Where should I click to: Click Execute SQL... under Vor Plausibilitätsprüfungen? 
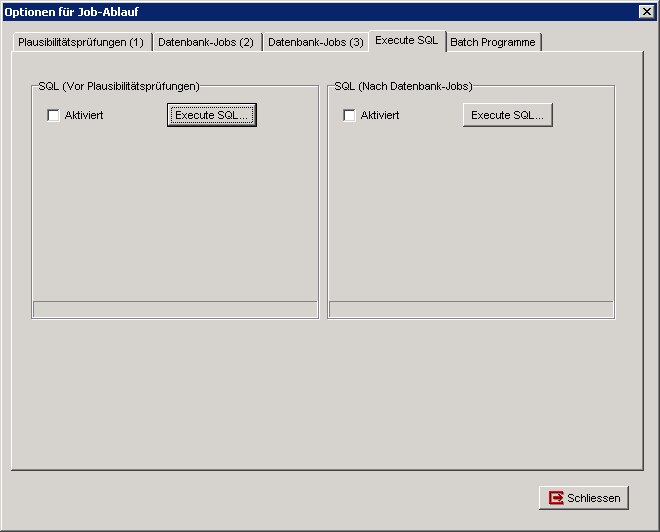[212, 115]
